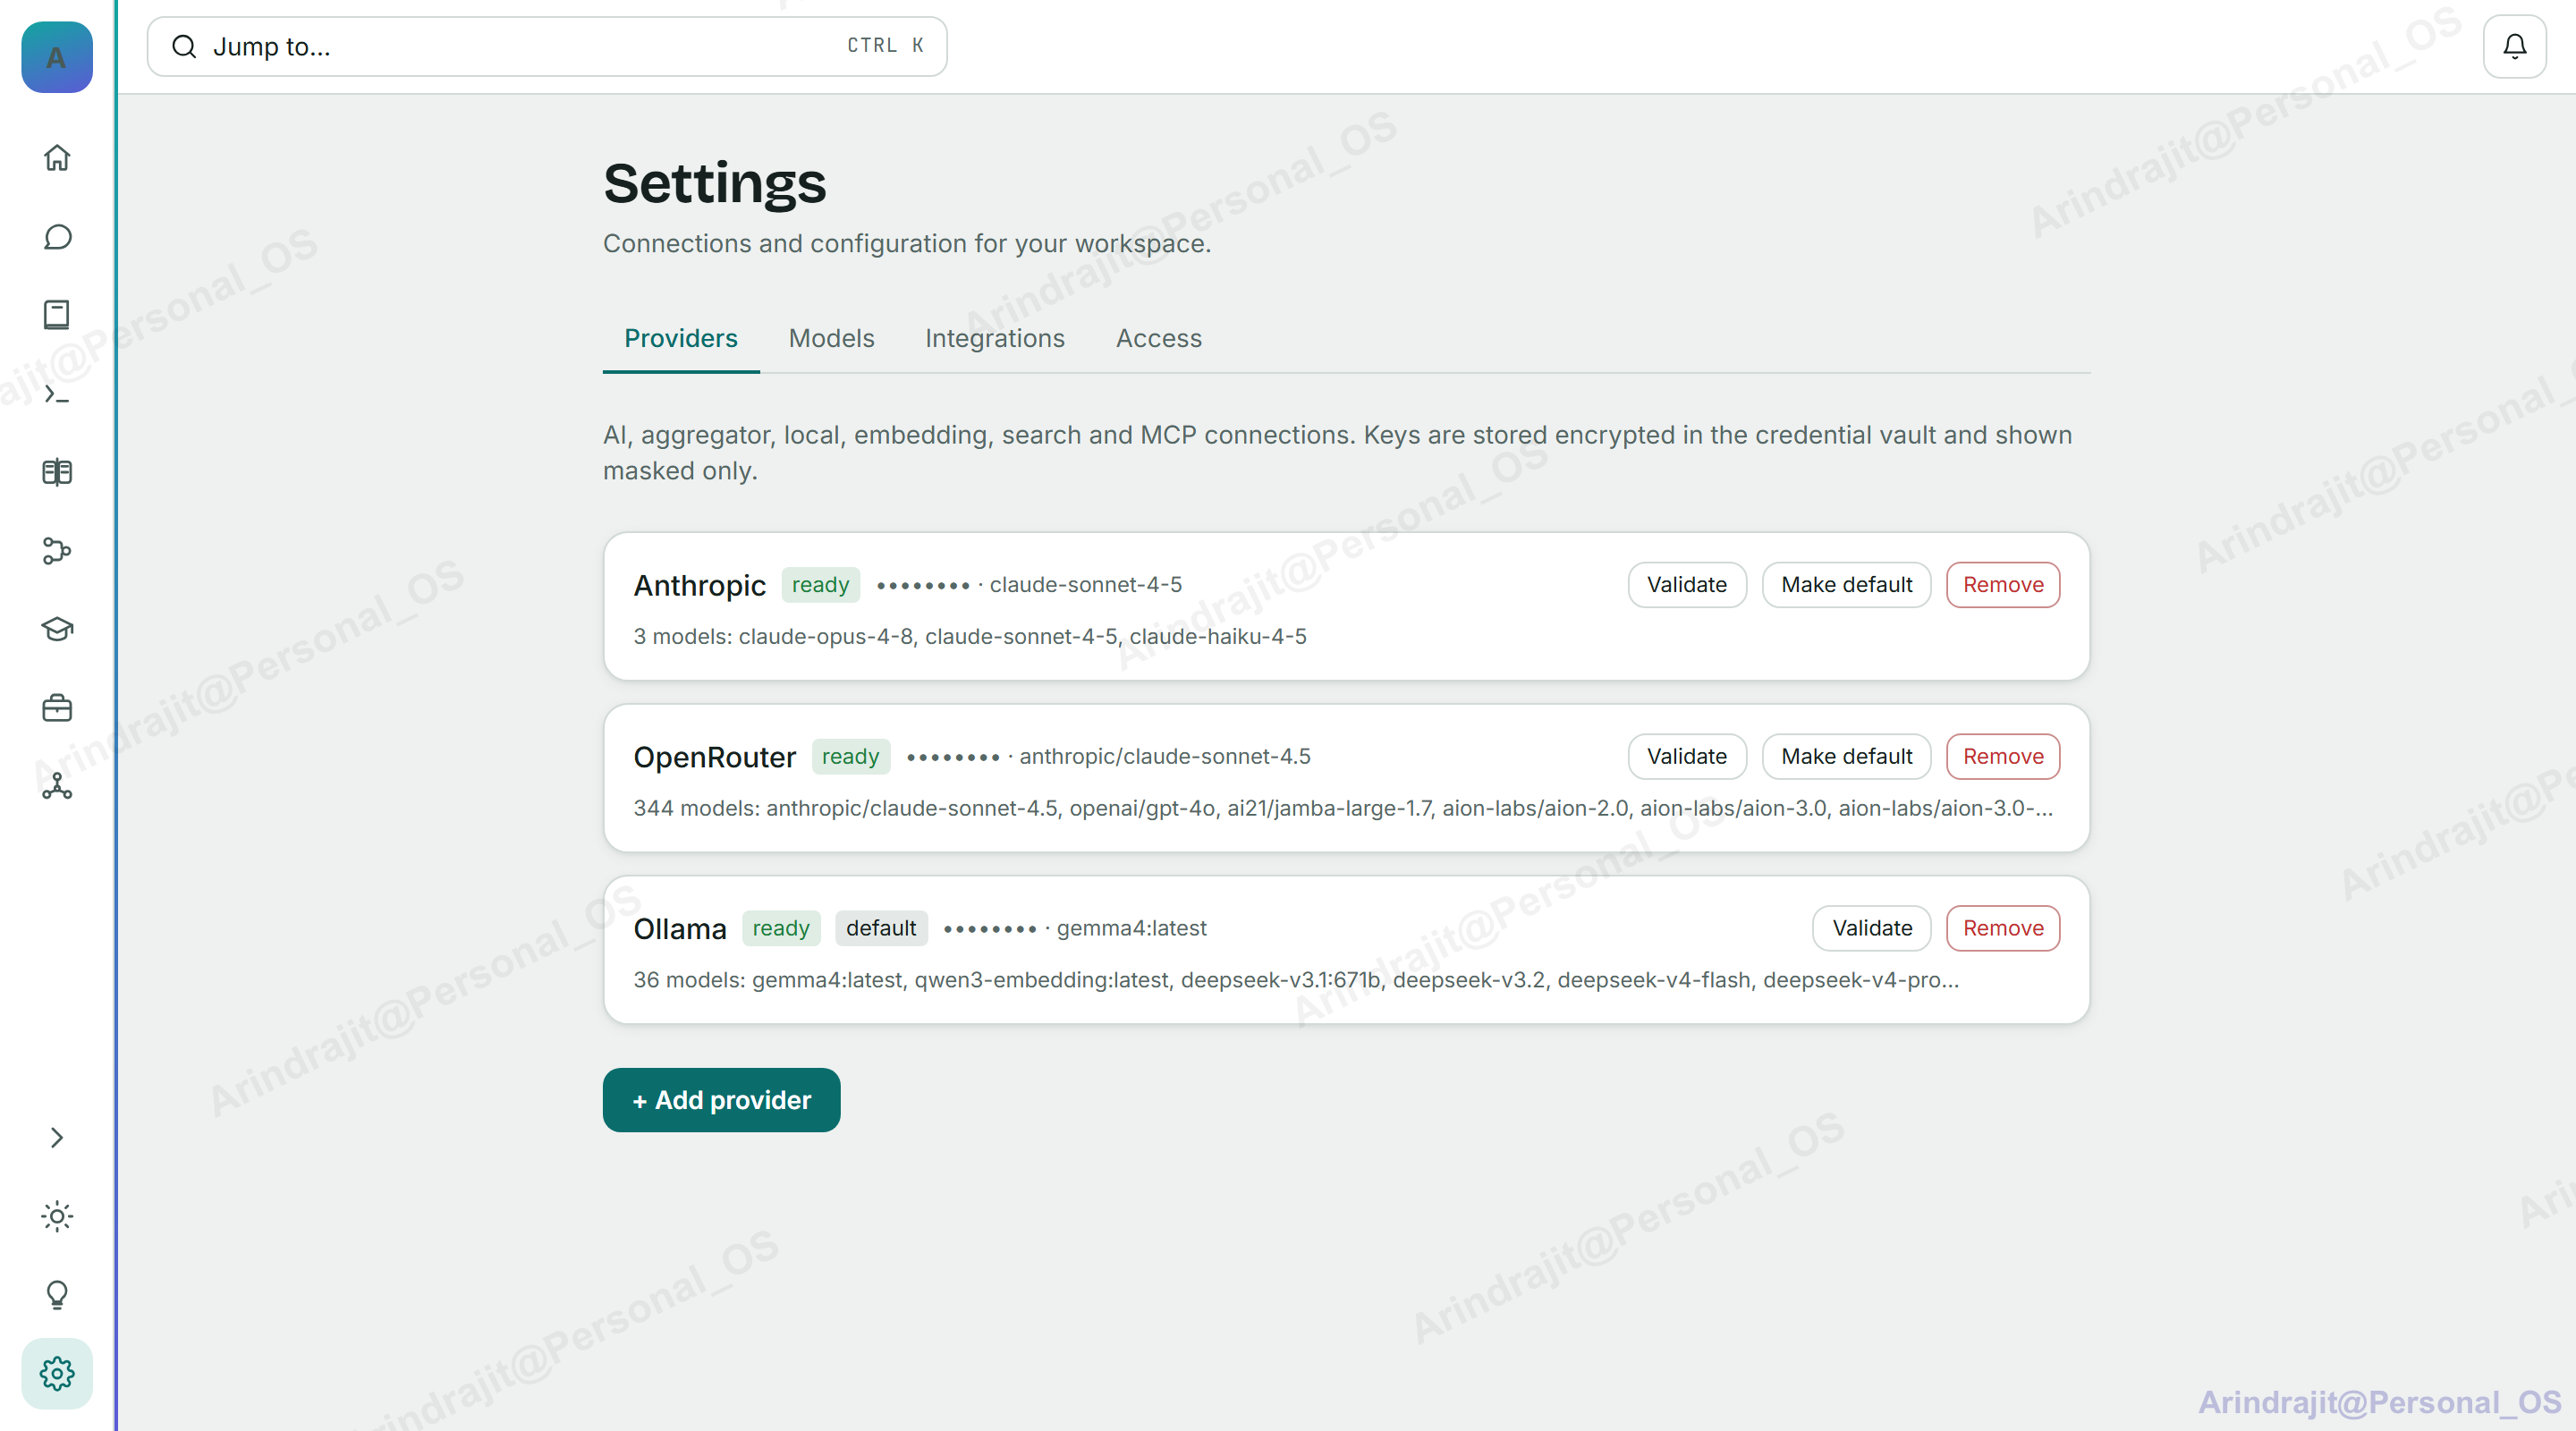Screen dimensions: 2576x1431
Task: Open the terminal prompt icon in the sidebar
Action: [x=57, y=394]
